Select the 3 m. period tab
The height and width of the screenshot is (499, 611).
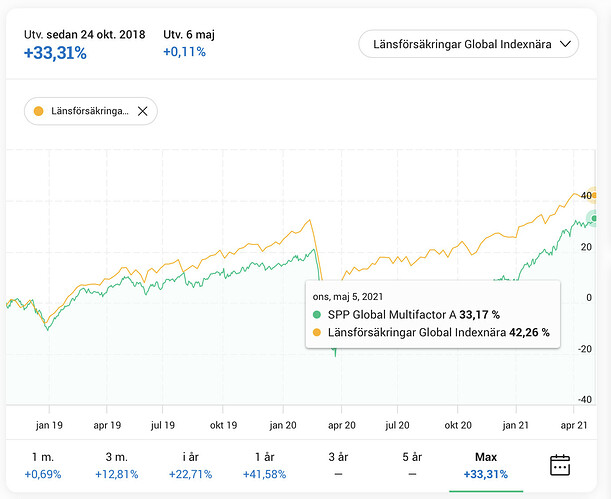click(x=117, y=465)
